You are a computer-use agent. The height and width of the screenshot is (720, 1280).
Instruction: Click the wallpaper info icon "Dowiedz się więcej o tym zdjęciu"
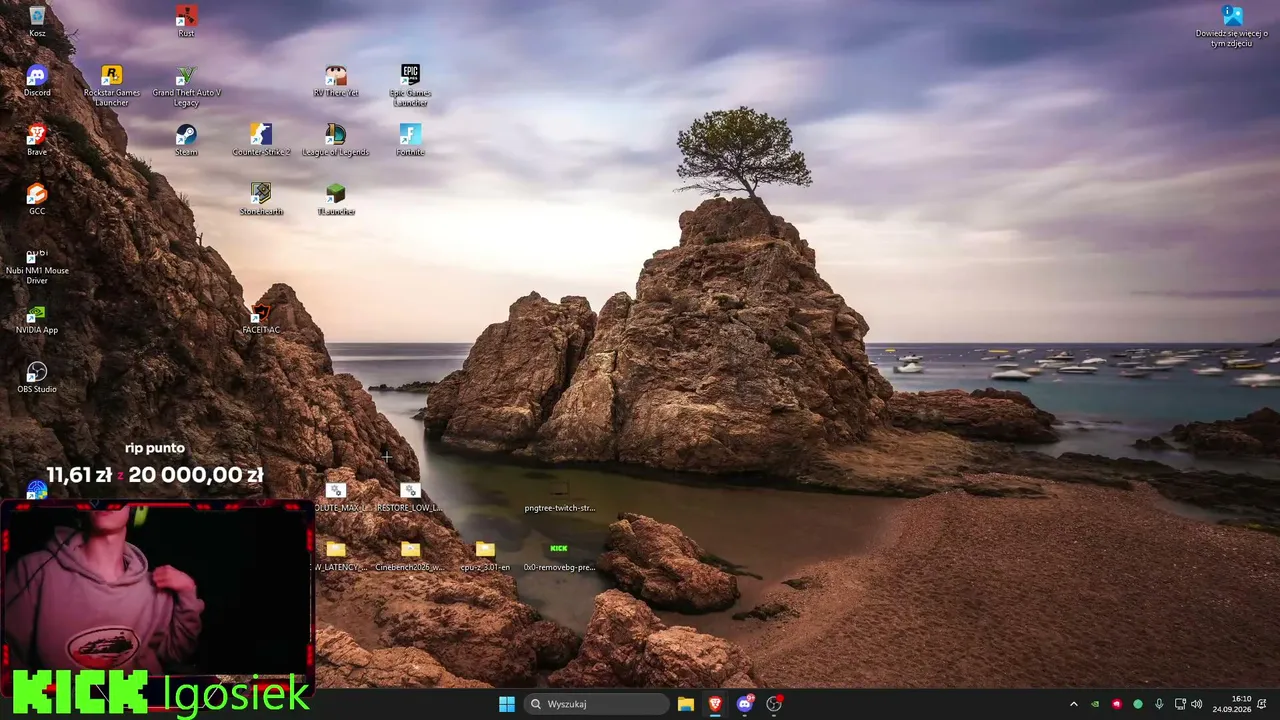tap(1232, 27)
